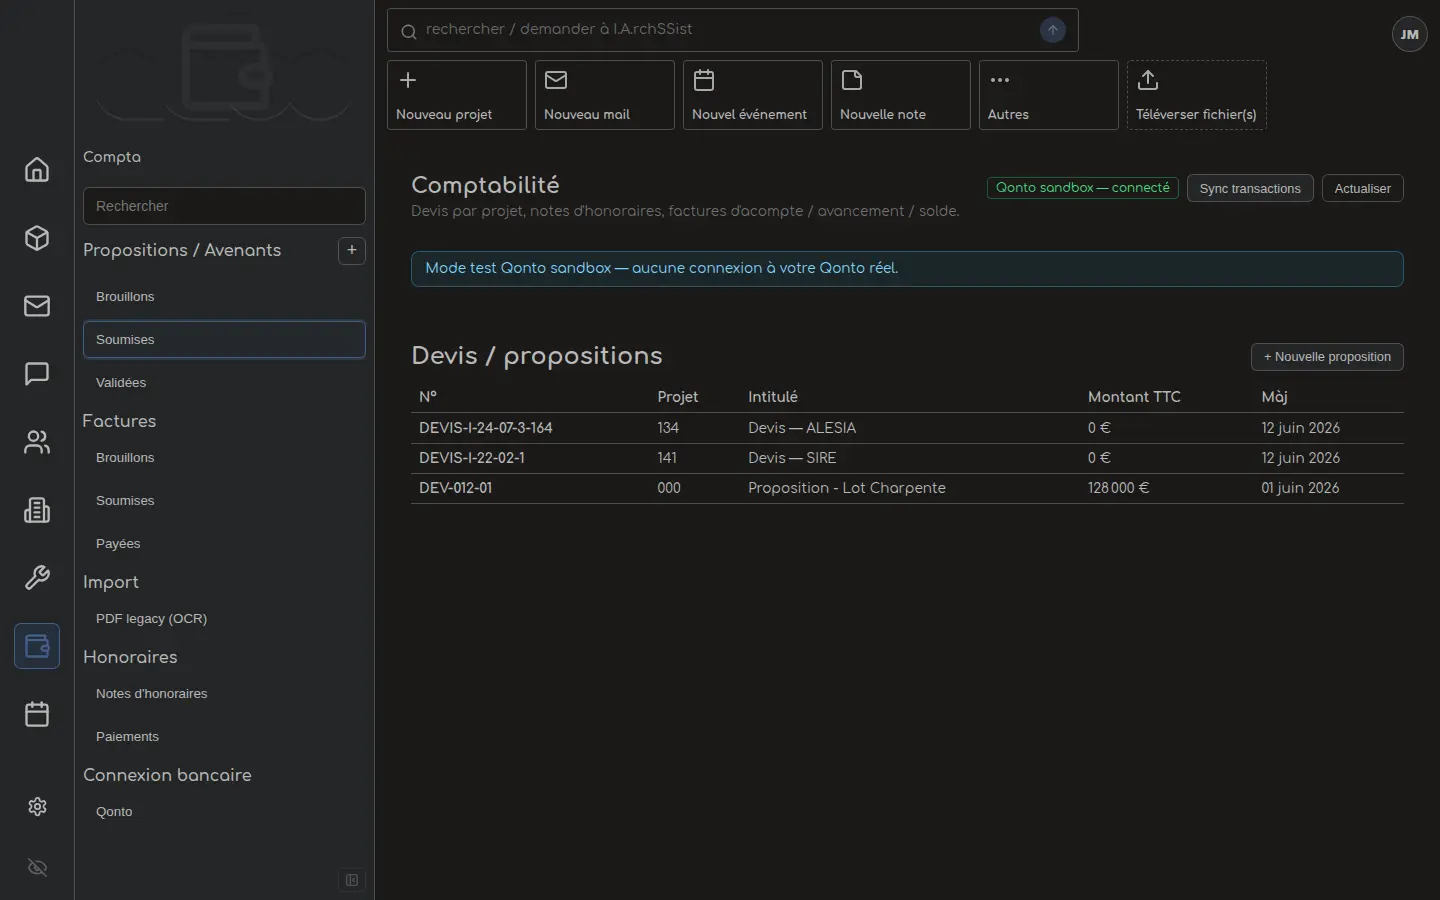The image size is (1440, 900).
Task: Open row DEVIS-I-24-07-3-164
Action: click(907, 428)
